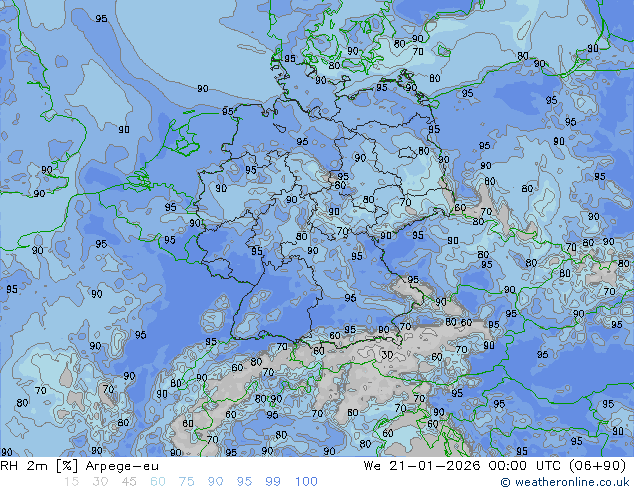Select the legend value 15
This screenshot has height=490, width=634.
pyautogui.click(x=71, y=482)
